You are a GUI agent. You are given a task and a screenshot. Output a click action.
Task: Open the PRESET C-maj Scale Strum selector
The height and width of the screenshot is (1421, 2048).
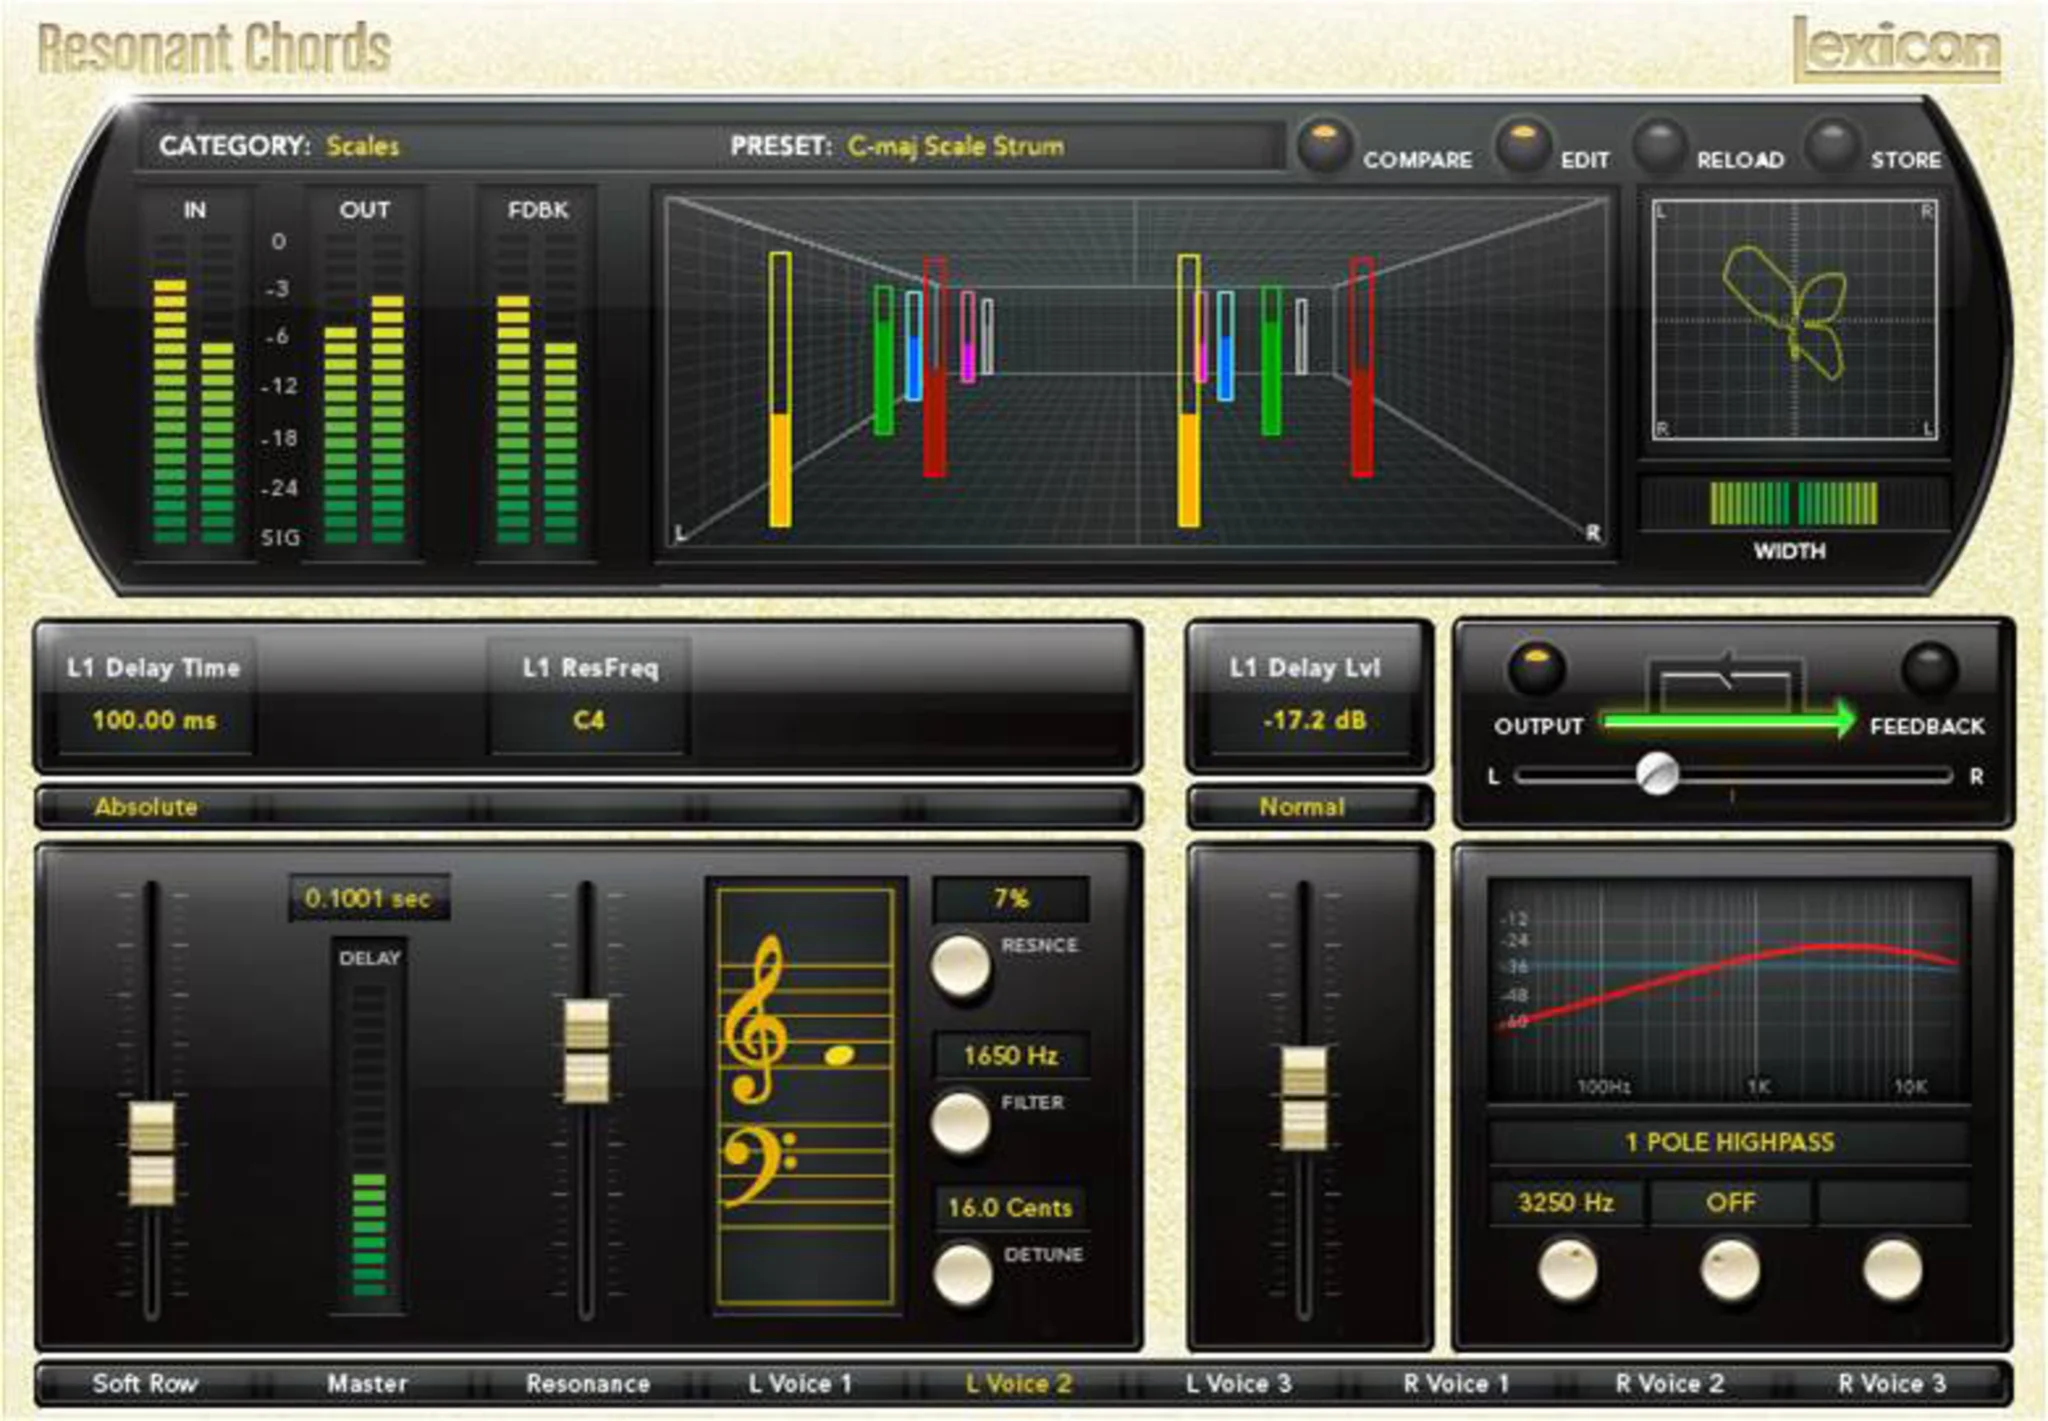[955, 146]
